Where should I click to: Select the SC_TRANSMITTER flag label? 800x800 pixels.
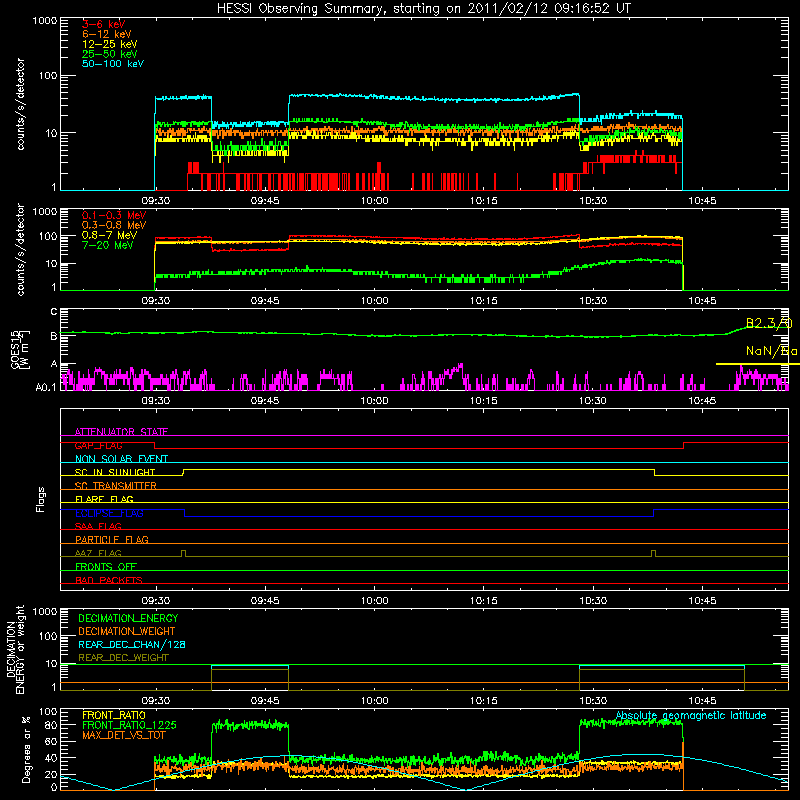point(115,486)
